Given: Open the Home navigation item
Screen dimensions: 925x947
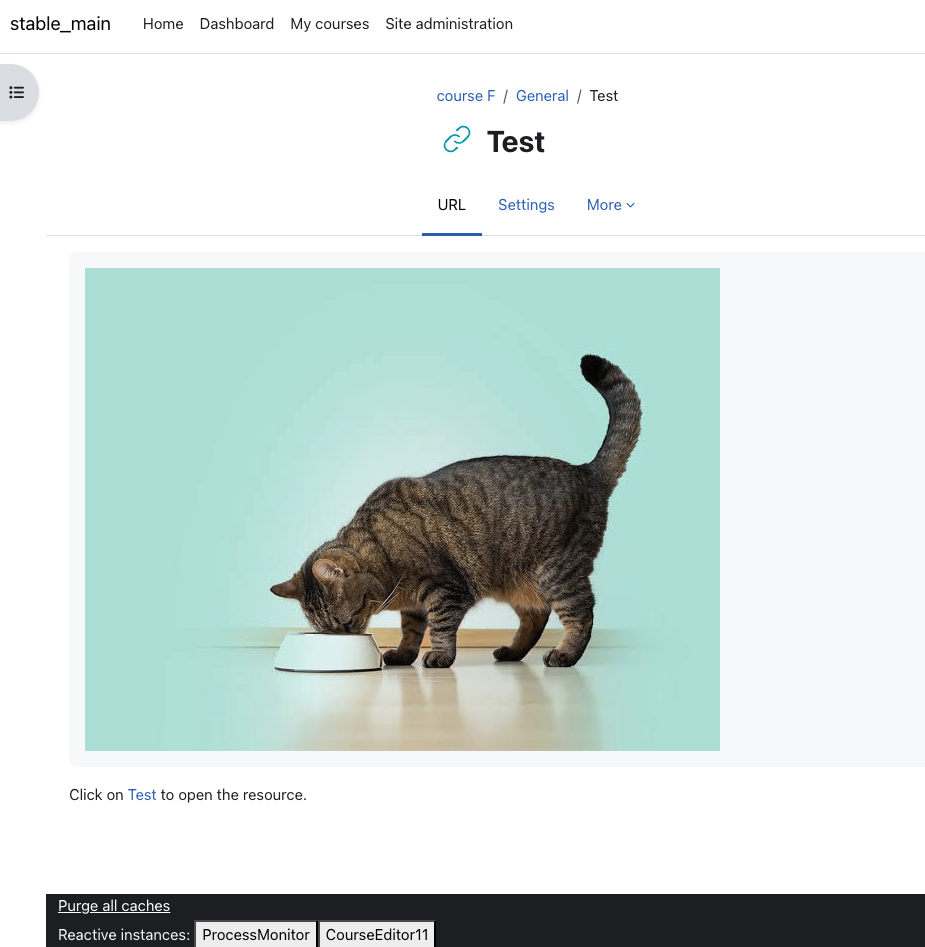Looking at the screenshot, I should pos(163,24).
